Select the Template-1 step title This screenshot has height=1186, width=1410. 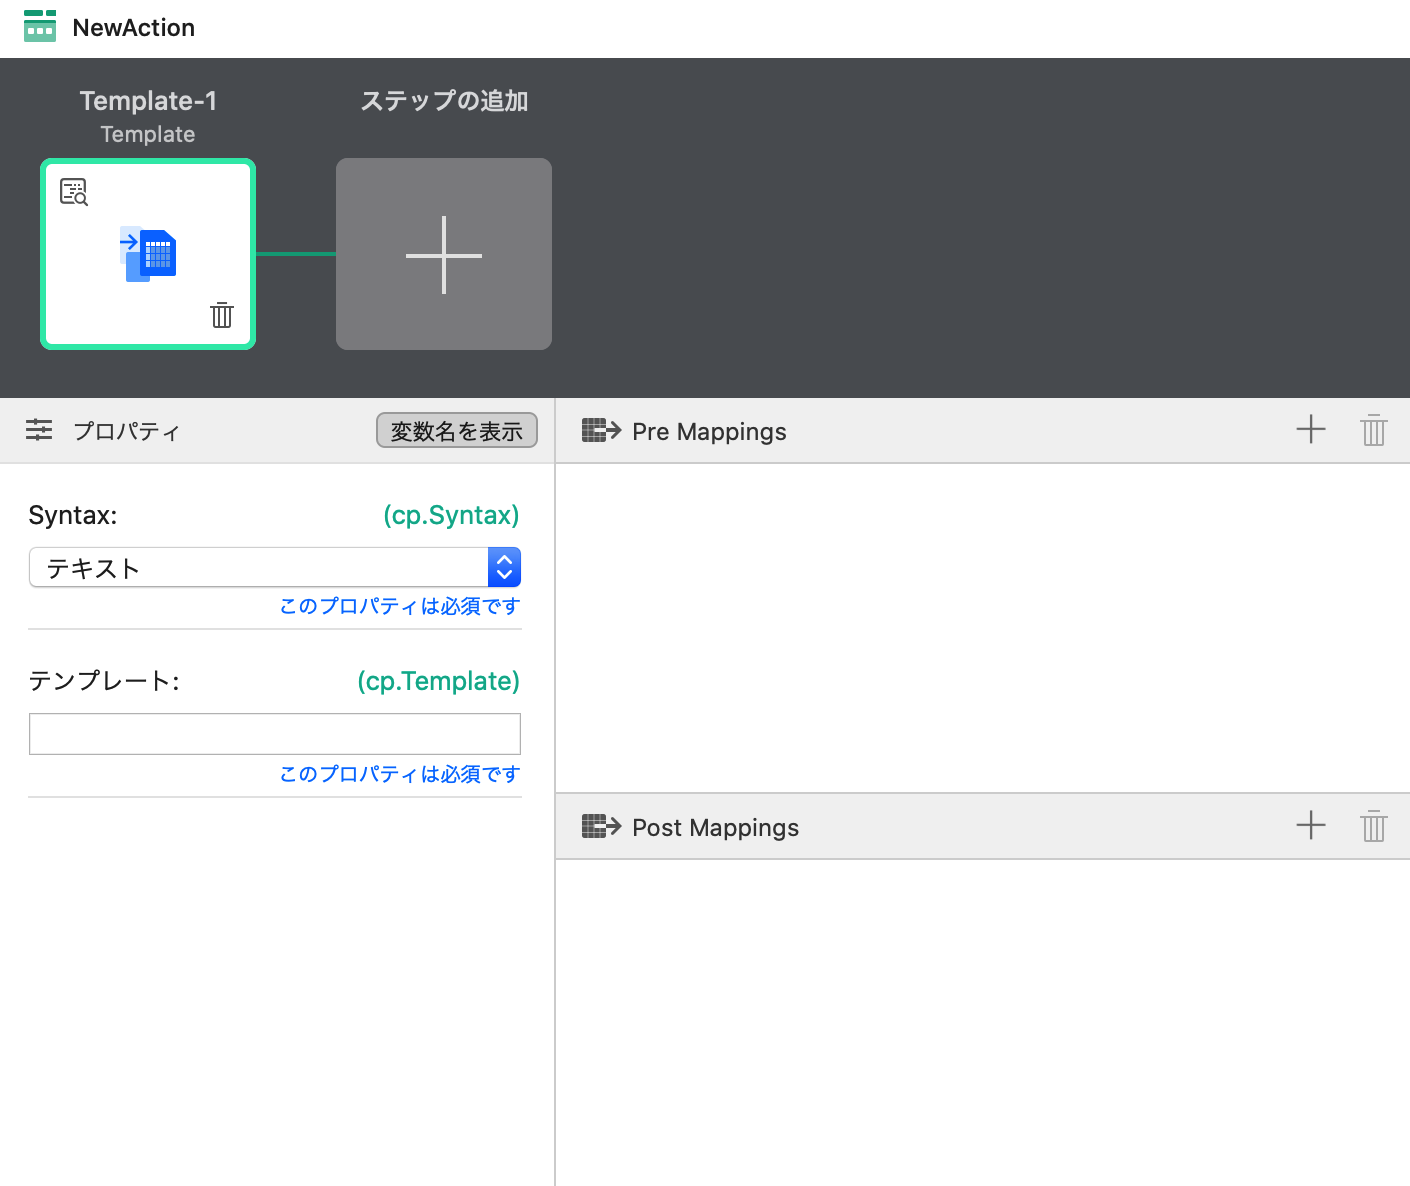(148, 101)
